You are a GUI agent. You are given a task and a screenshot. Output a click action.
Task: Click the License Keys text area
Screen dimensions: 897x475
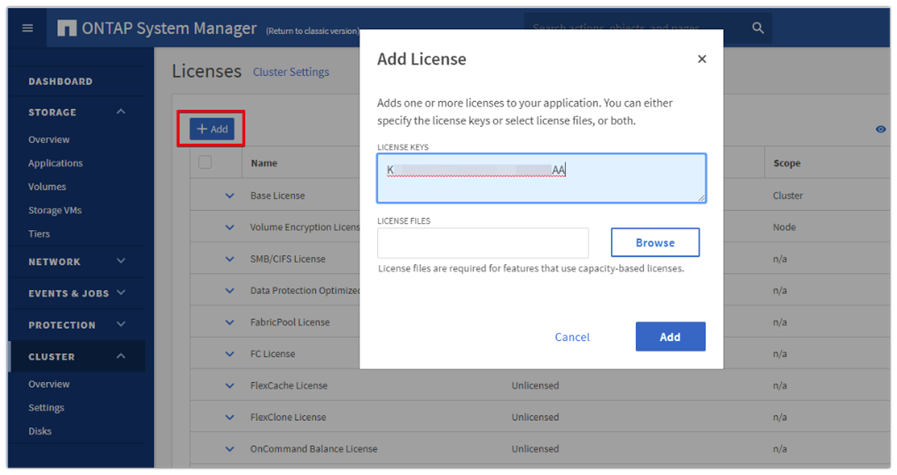541,178
